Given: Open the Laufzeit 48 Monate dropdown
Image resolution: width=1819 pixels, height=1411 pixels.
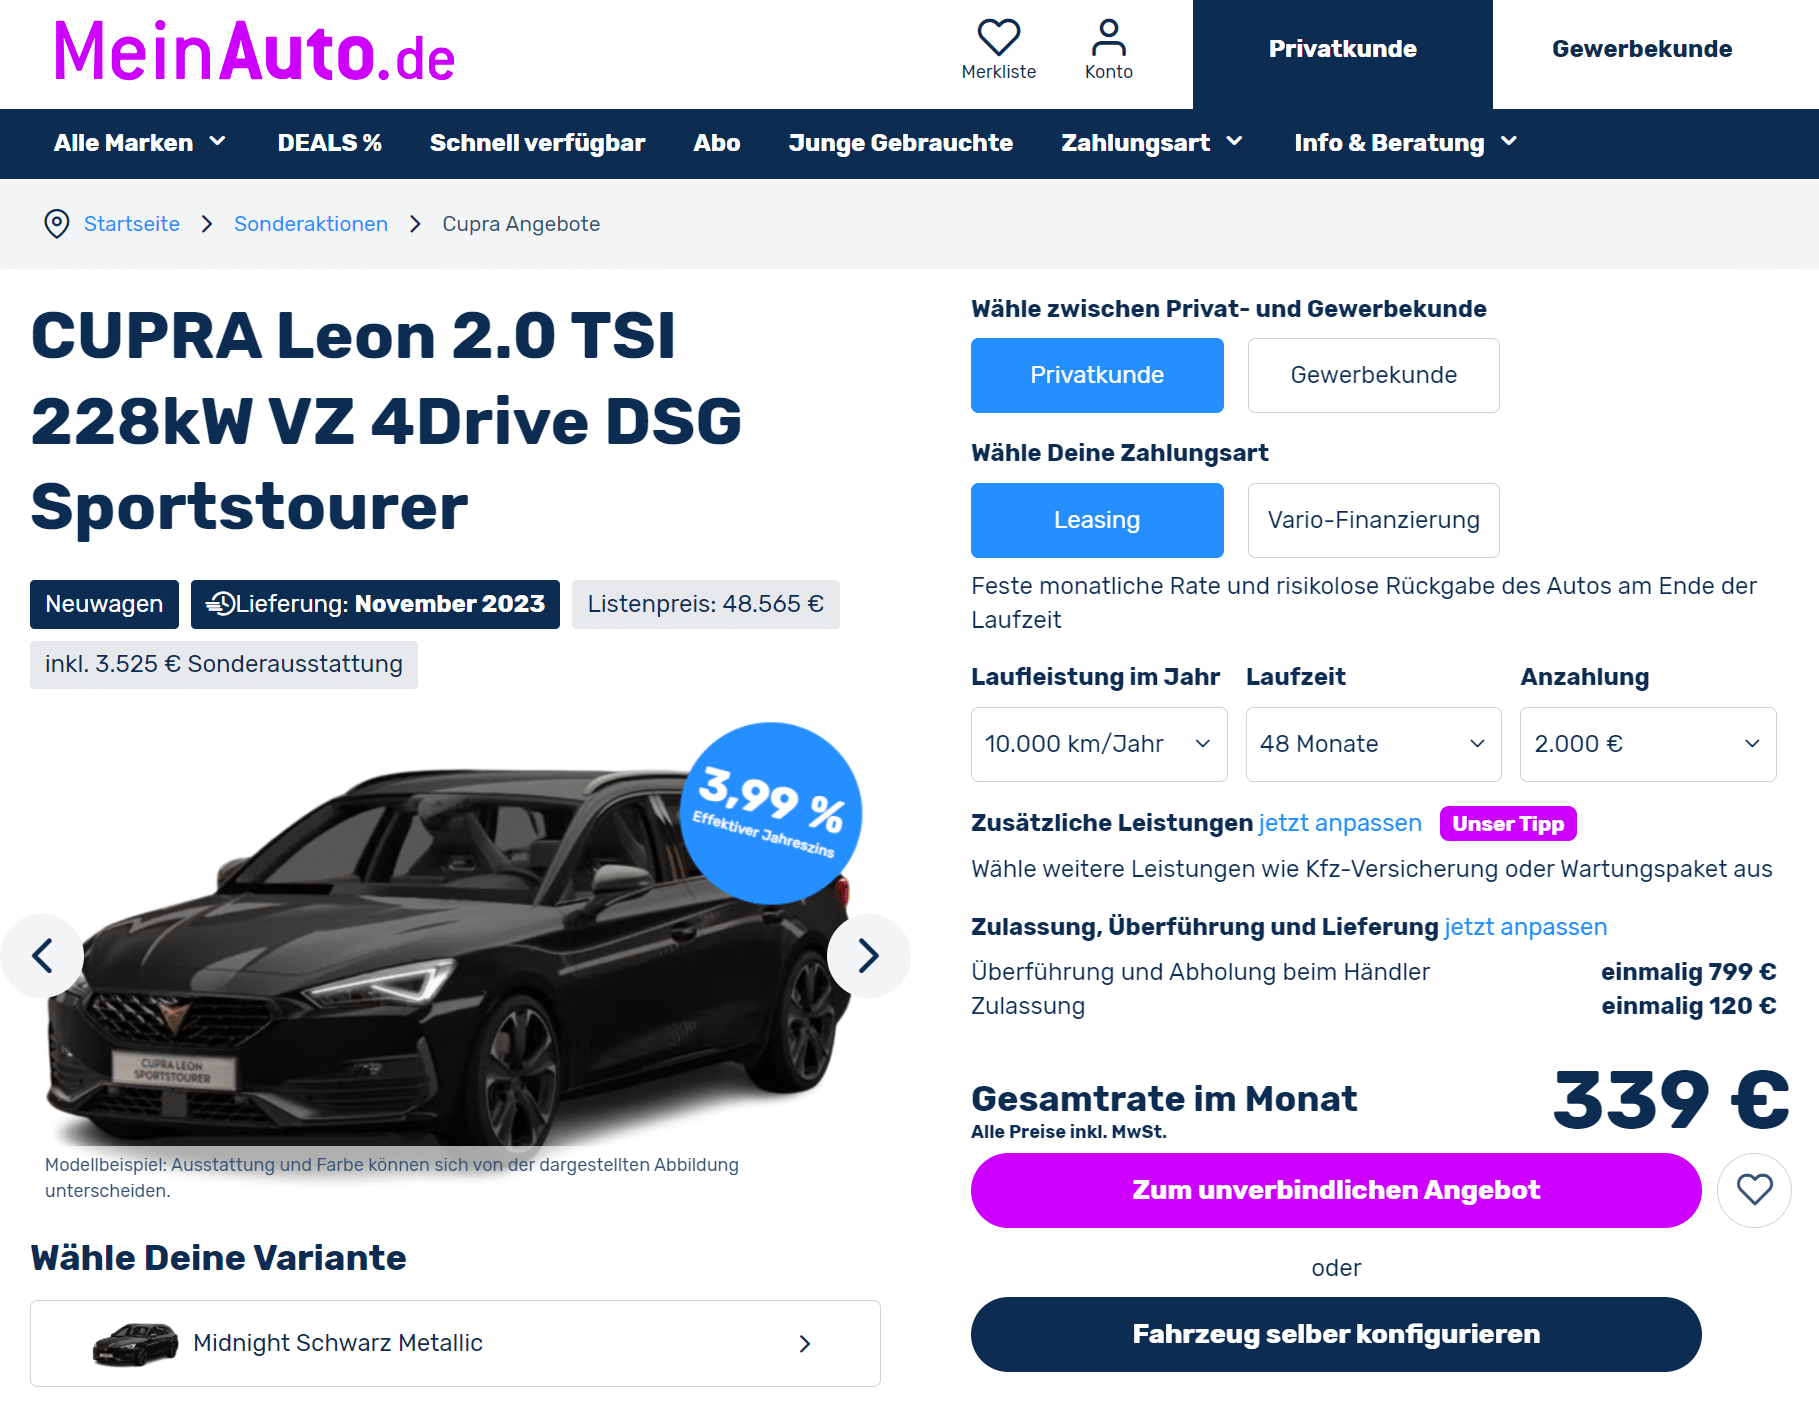Looking at the screenshot, I should [x=1373, y=744].
